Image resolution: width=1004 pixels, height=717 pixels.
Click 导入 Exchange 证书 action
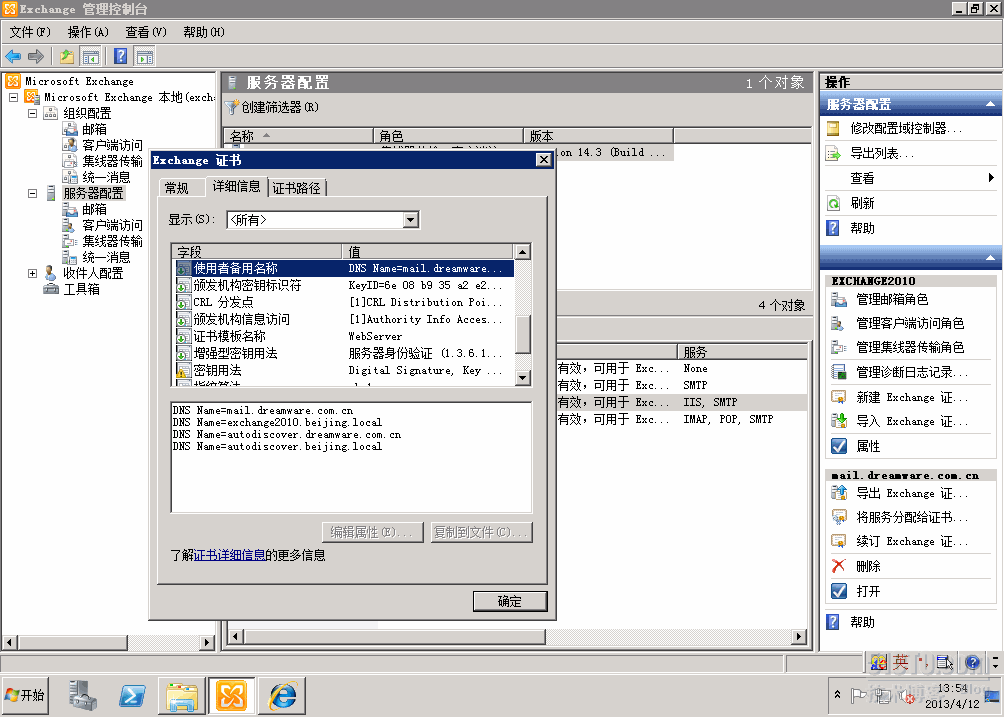912,421
